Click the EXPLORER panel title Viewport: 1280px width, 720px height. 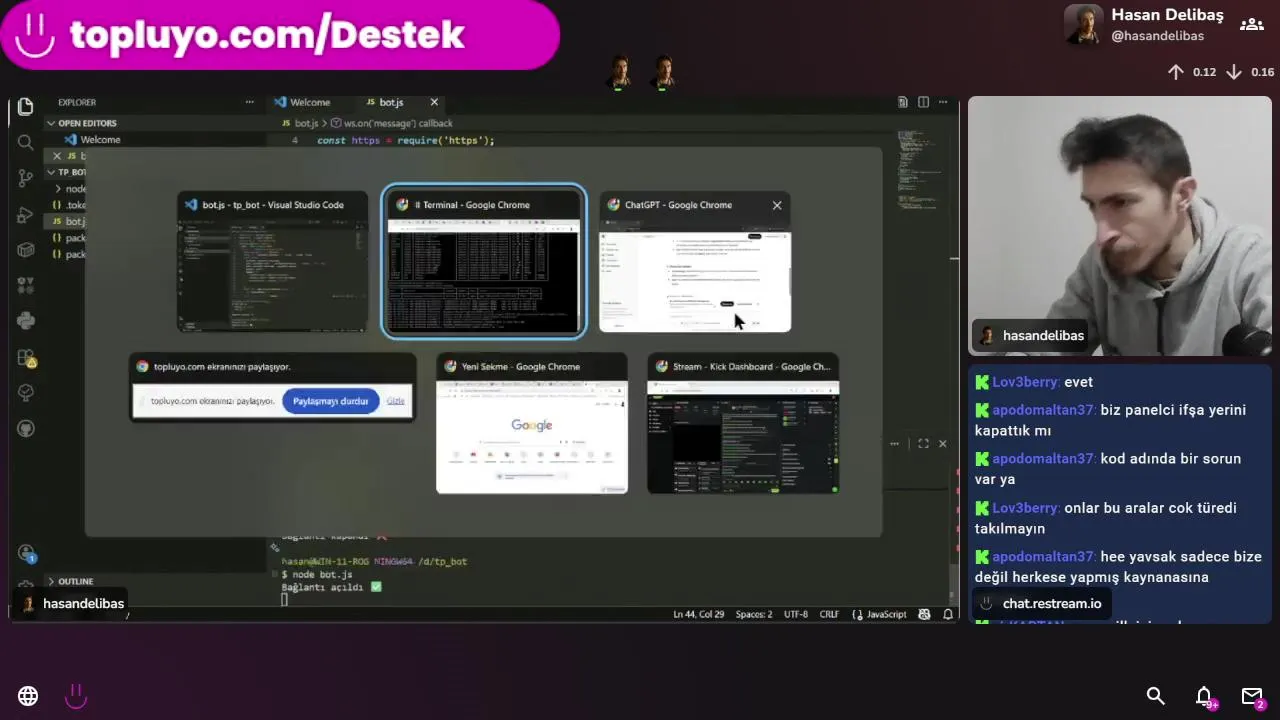[77, 102]
